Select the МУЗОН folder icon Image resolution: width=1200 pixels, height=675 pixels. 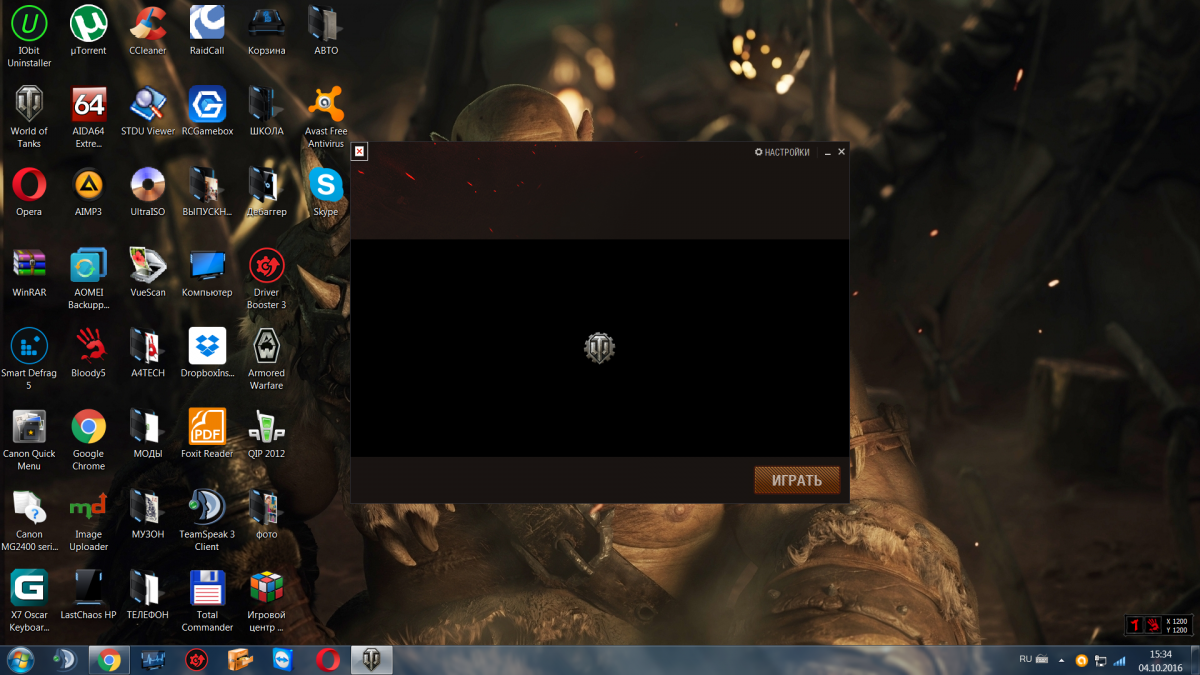pos(148,516)
